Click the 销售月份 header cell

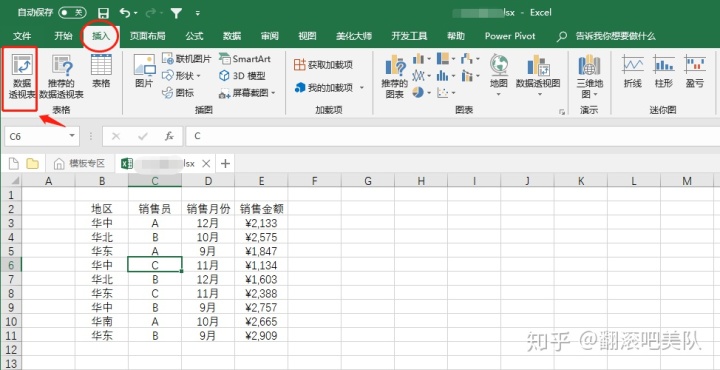click(x=208, y=209)
